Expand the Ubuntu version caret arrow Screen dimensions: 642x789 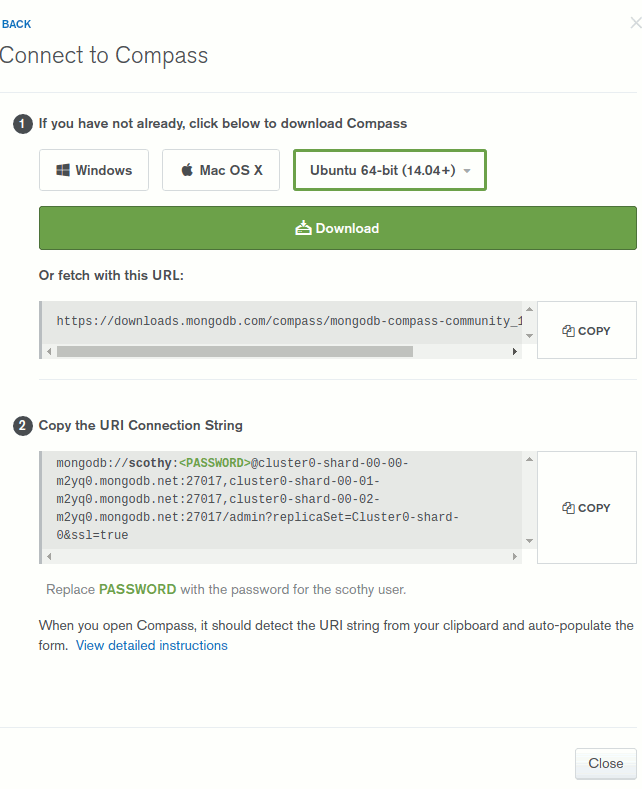tap(467, 171)
